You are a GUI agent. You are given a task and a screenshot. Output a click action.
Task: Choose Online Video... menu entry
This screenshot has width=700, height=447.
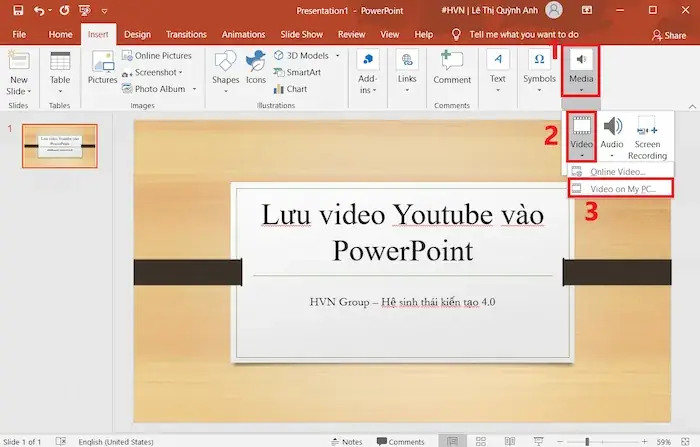point(620,171)
